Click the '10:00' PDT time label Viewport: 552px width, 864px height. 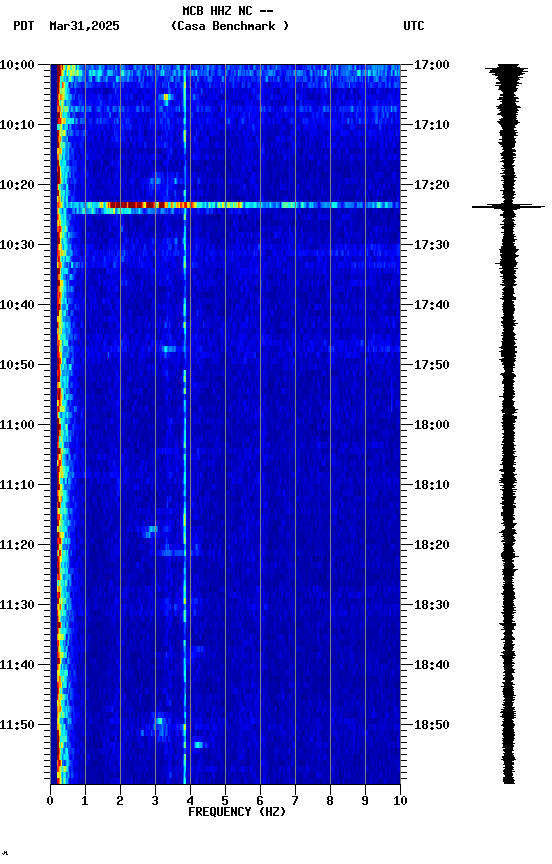17,65
